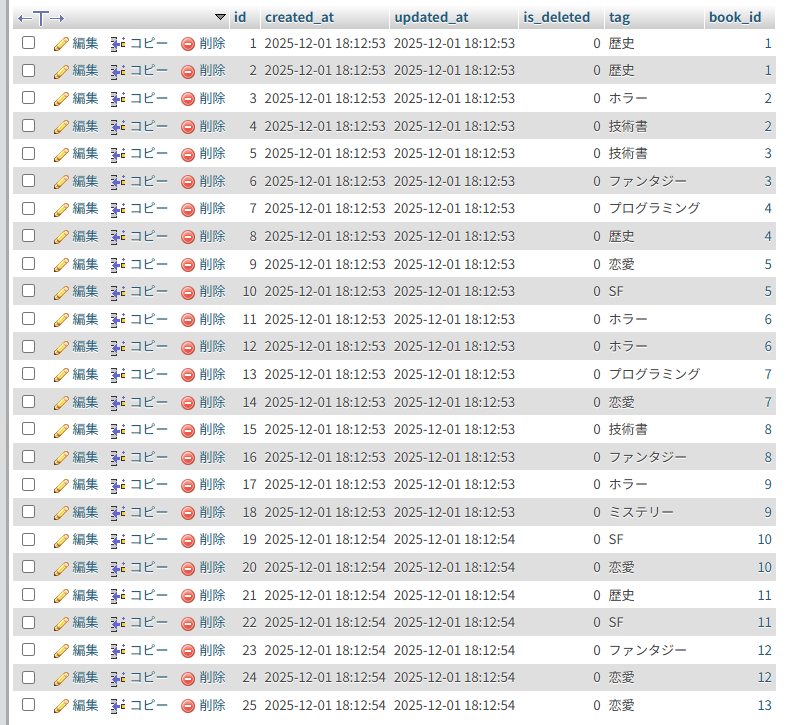
Task: Click the copy icon for row id 13
Action: (117, 374)
